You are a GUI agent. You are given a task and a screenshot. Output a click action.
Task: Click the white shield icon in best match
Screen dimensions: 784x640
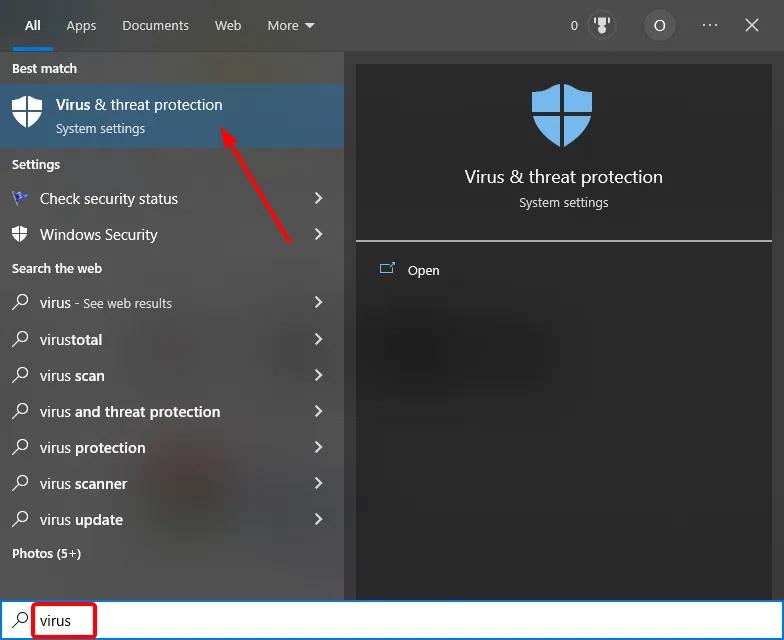click(27, 112)
